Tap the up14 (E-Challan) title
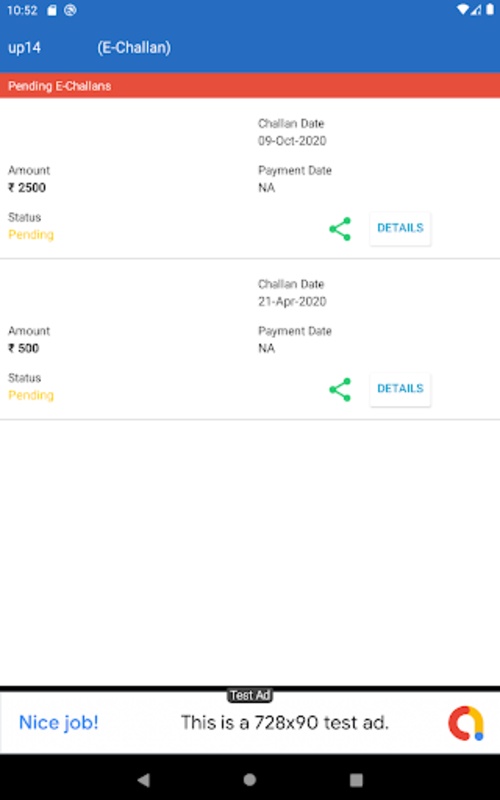This screenshot has width=500, height=800. [89, 47]
